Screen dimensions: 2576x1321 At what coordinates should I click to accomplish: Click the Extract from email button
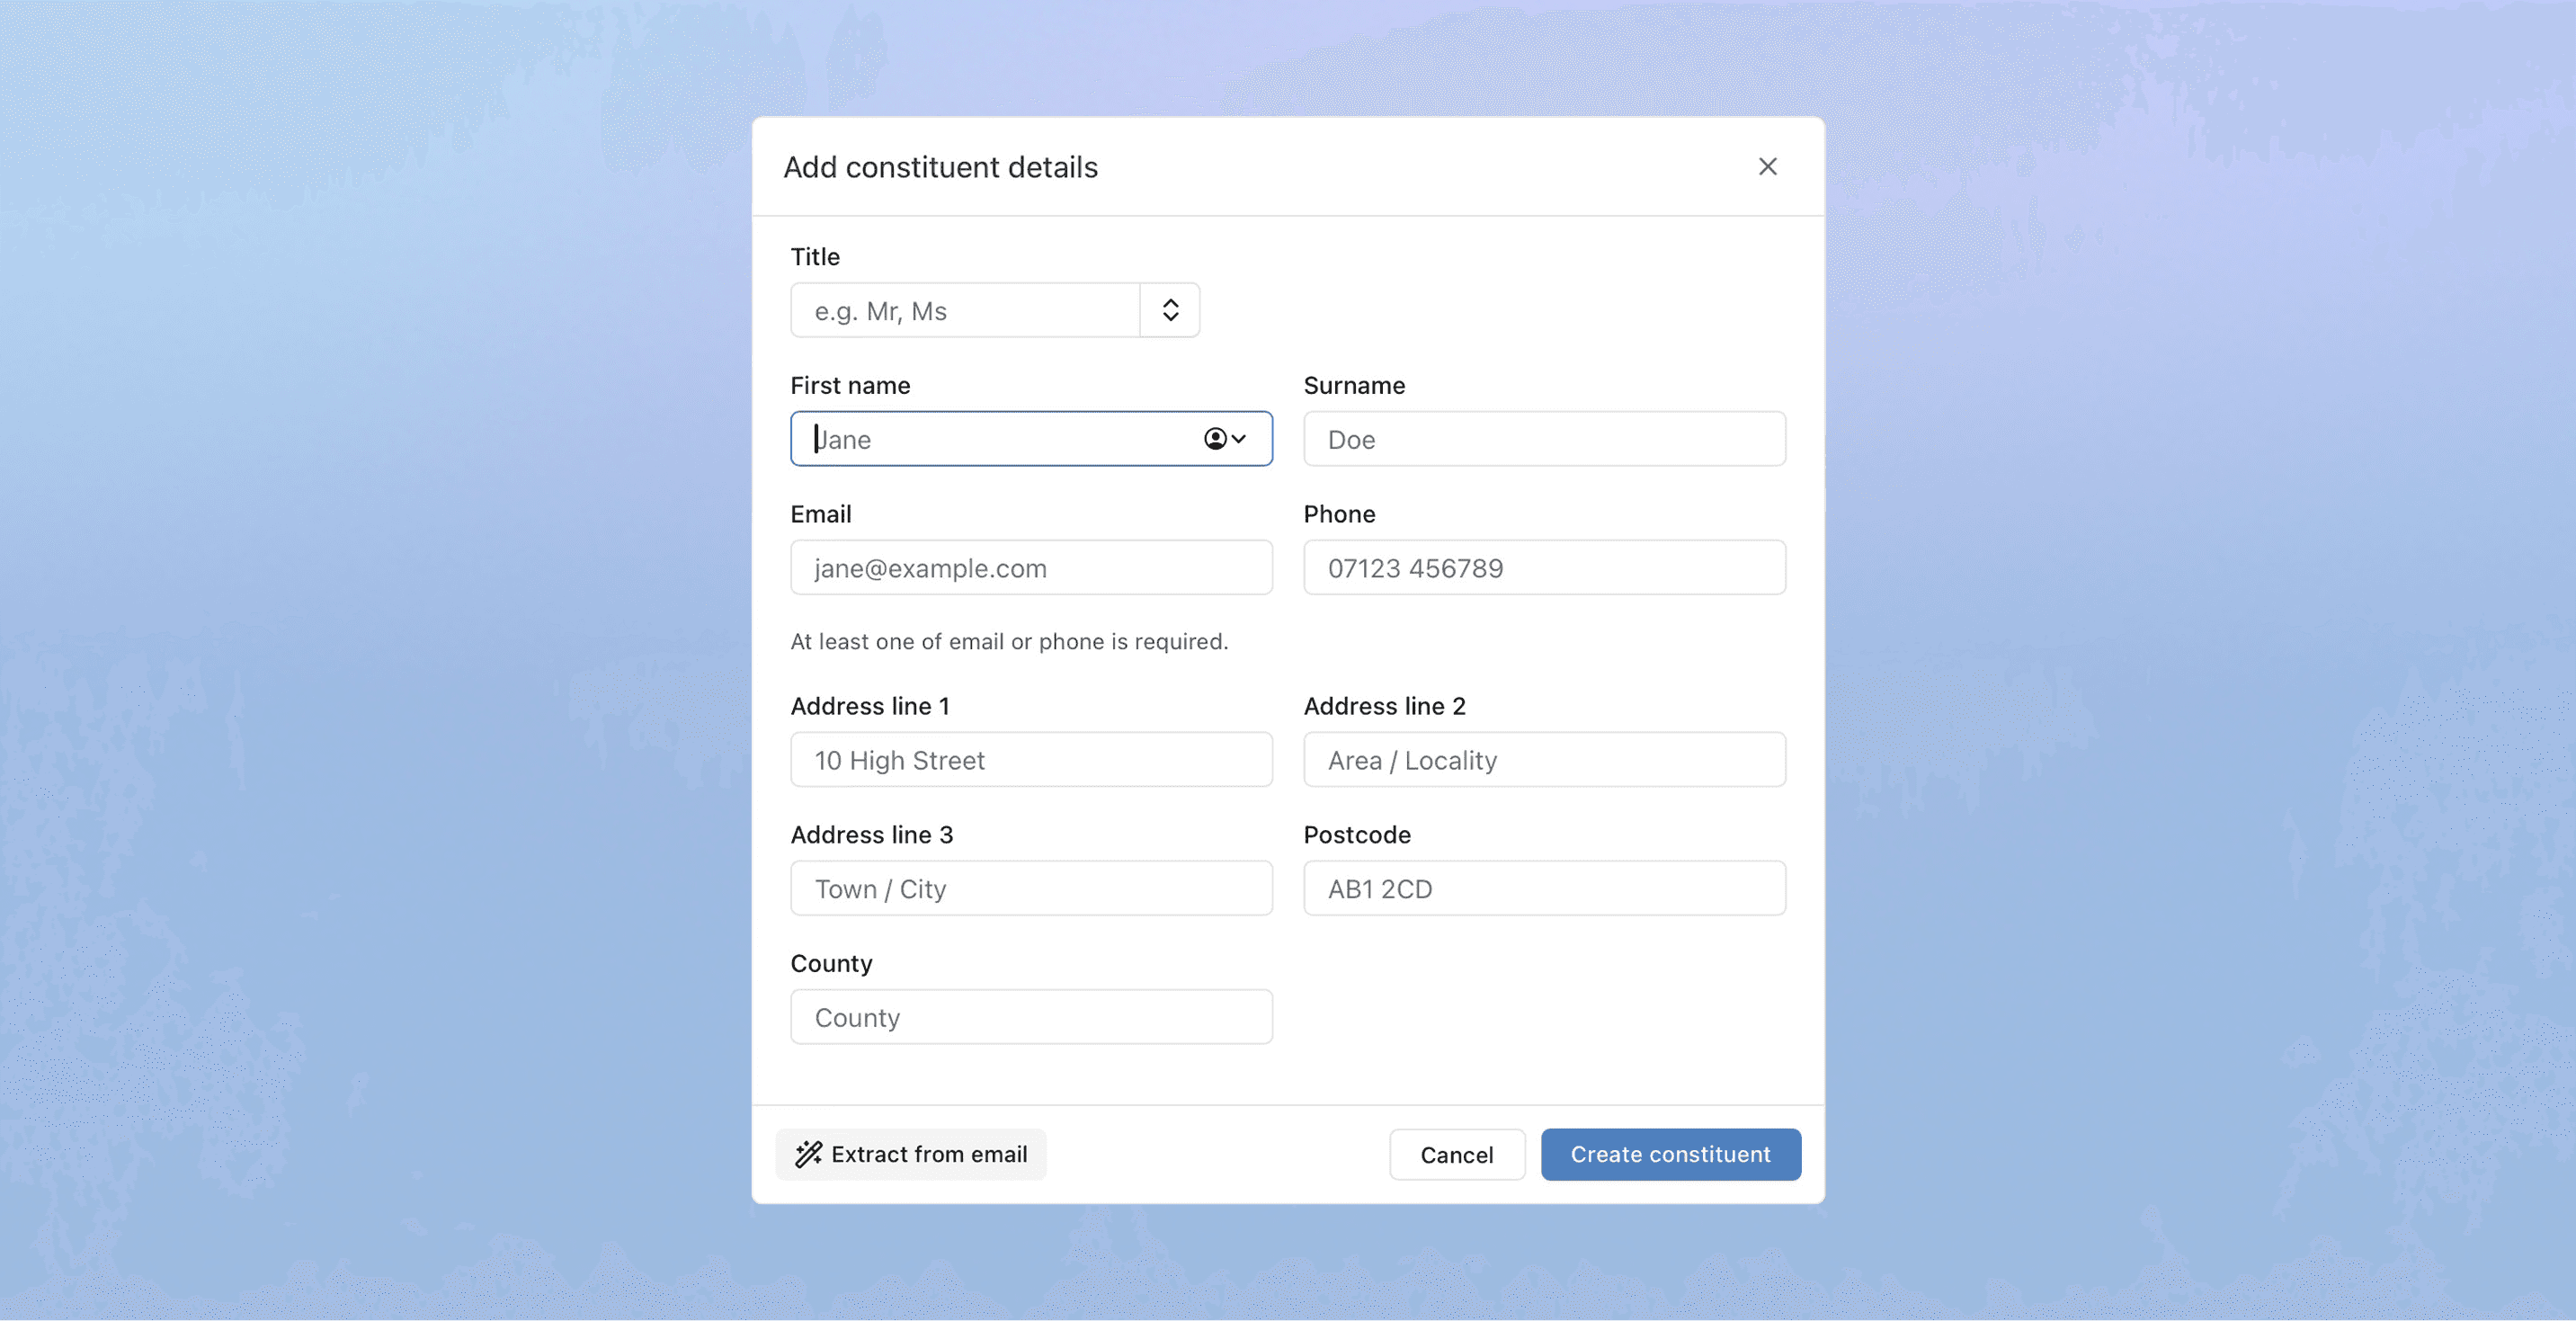tap(911, 1154)
